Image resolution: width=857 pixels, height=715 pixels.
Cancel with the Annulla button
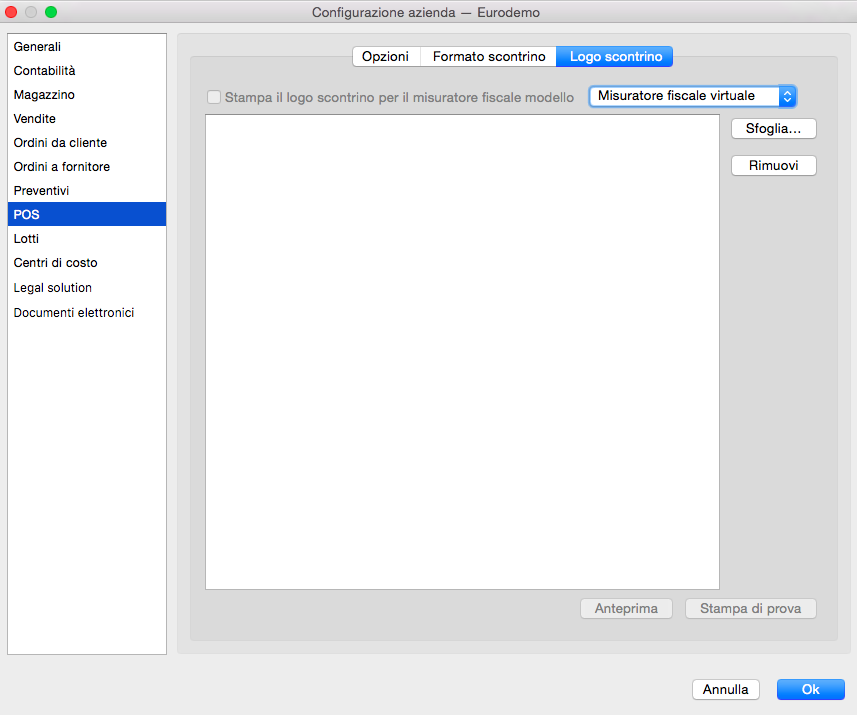point(726,690)
